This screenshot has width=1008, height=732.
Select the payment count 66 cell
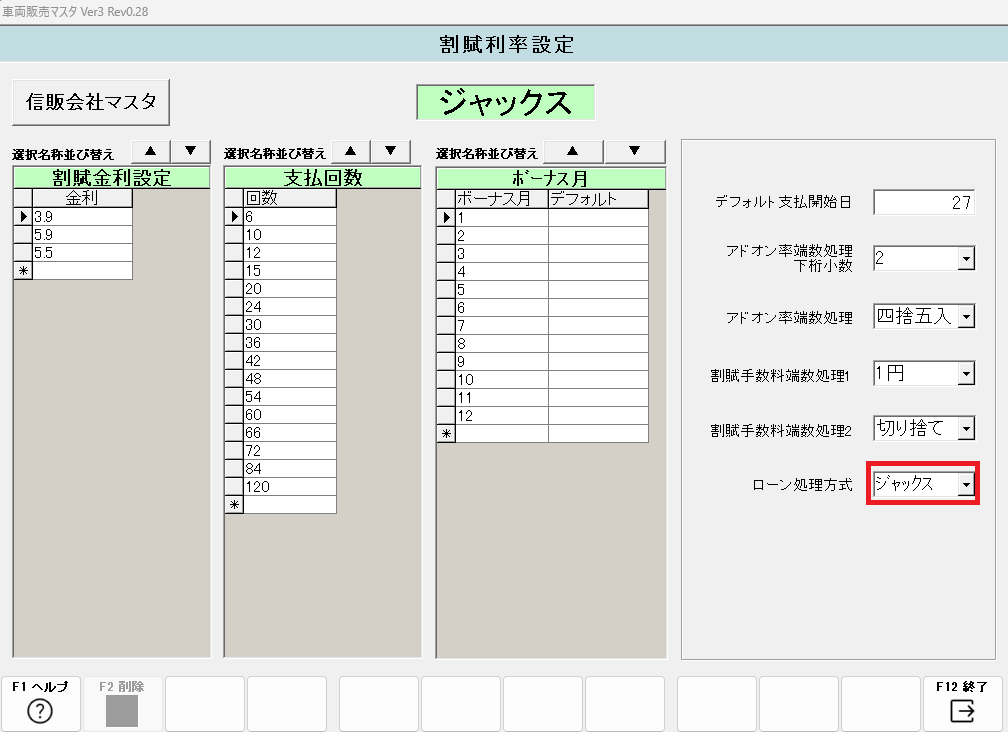pos(290,433)
